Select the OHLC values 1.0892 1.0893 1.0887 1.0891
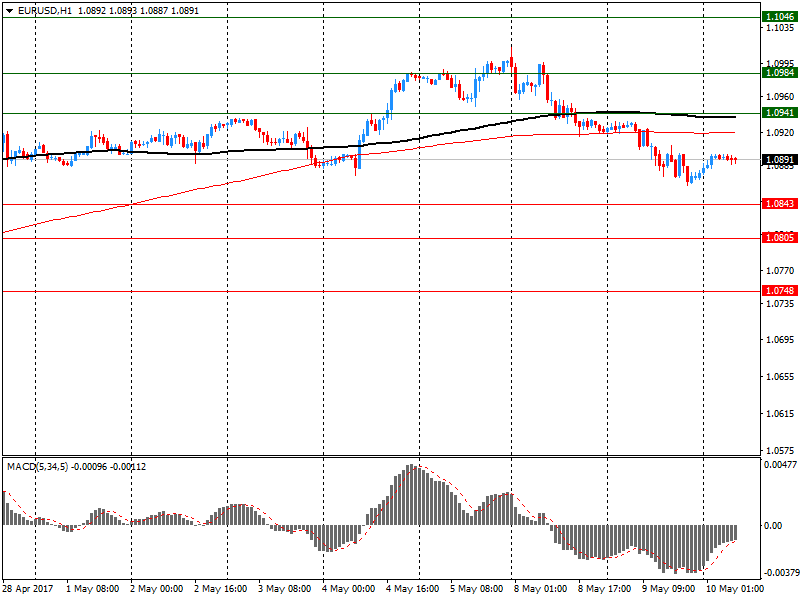The image size is (800, 600). pyautogui.click(x=138, y=11)
